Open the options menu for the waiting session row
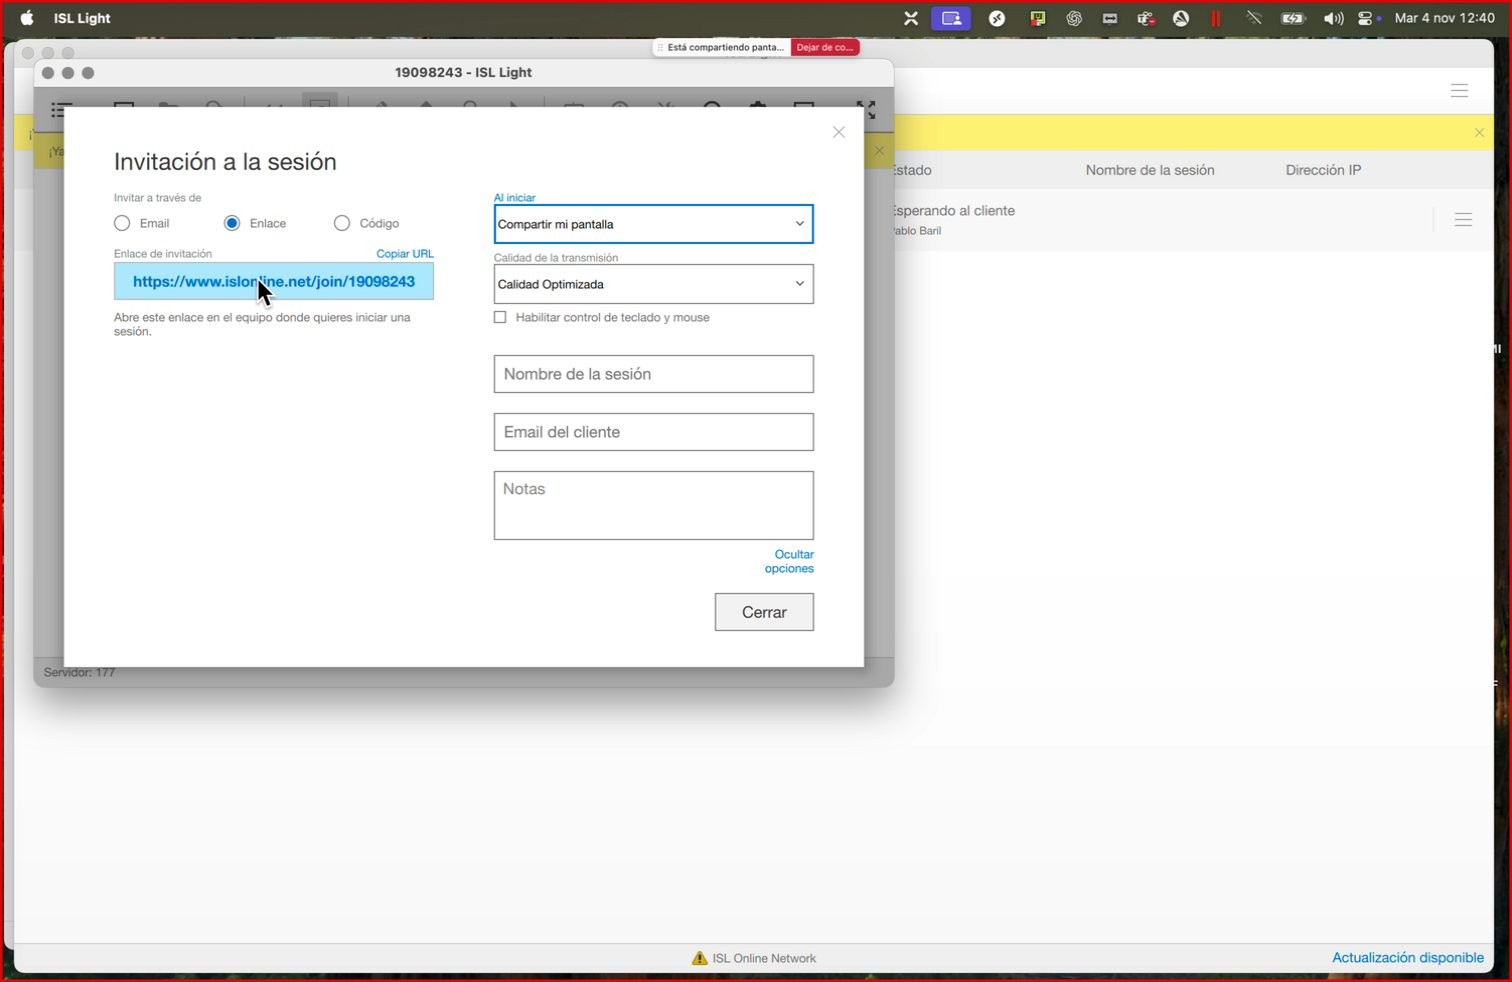The height and width of the screenshot is (982, 1512). (1463, 220)
